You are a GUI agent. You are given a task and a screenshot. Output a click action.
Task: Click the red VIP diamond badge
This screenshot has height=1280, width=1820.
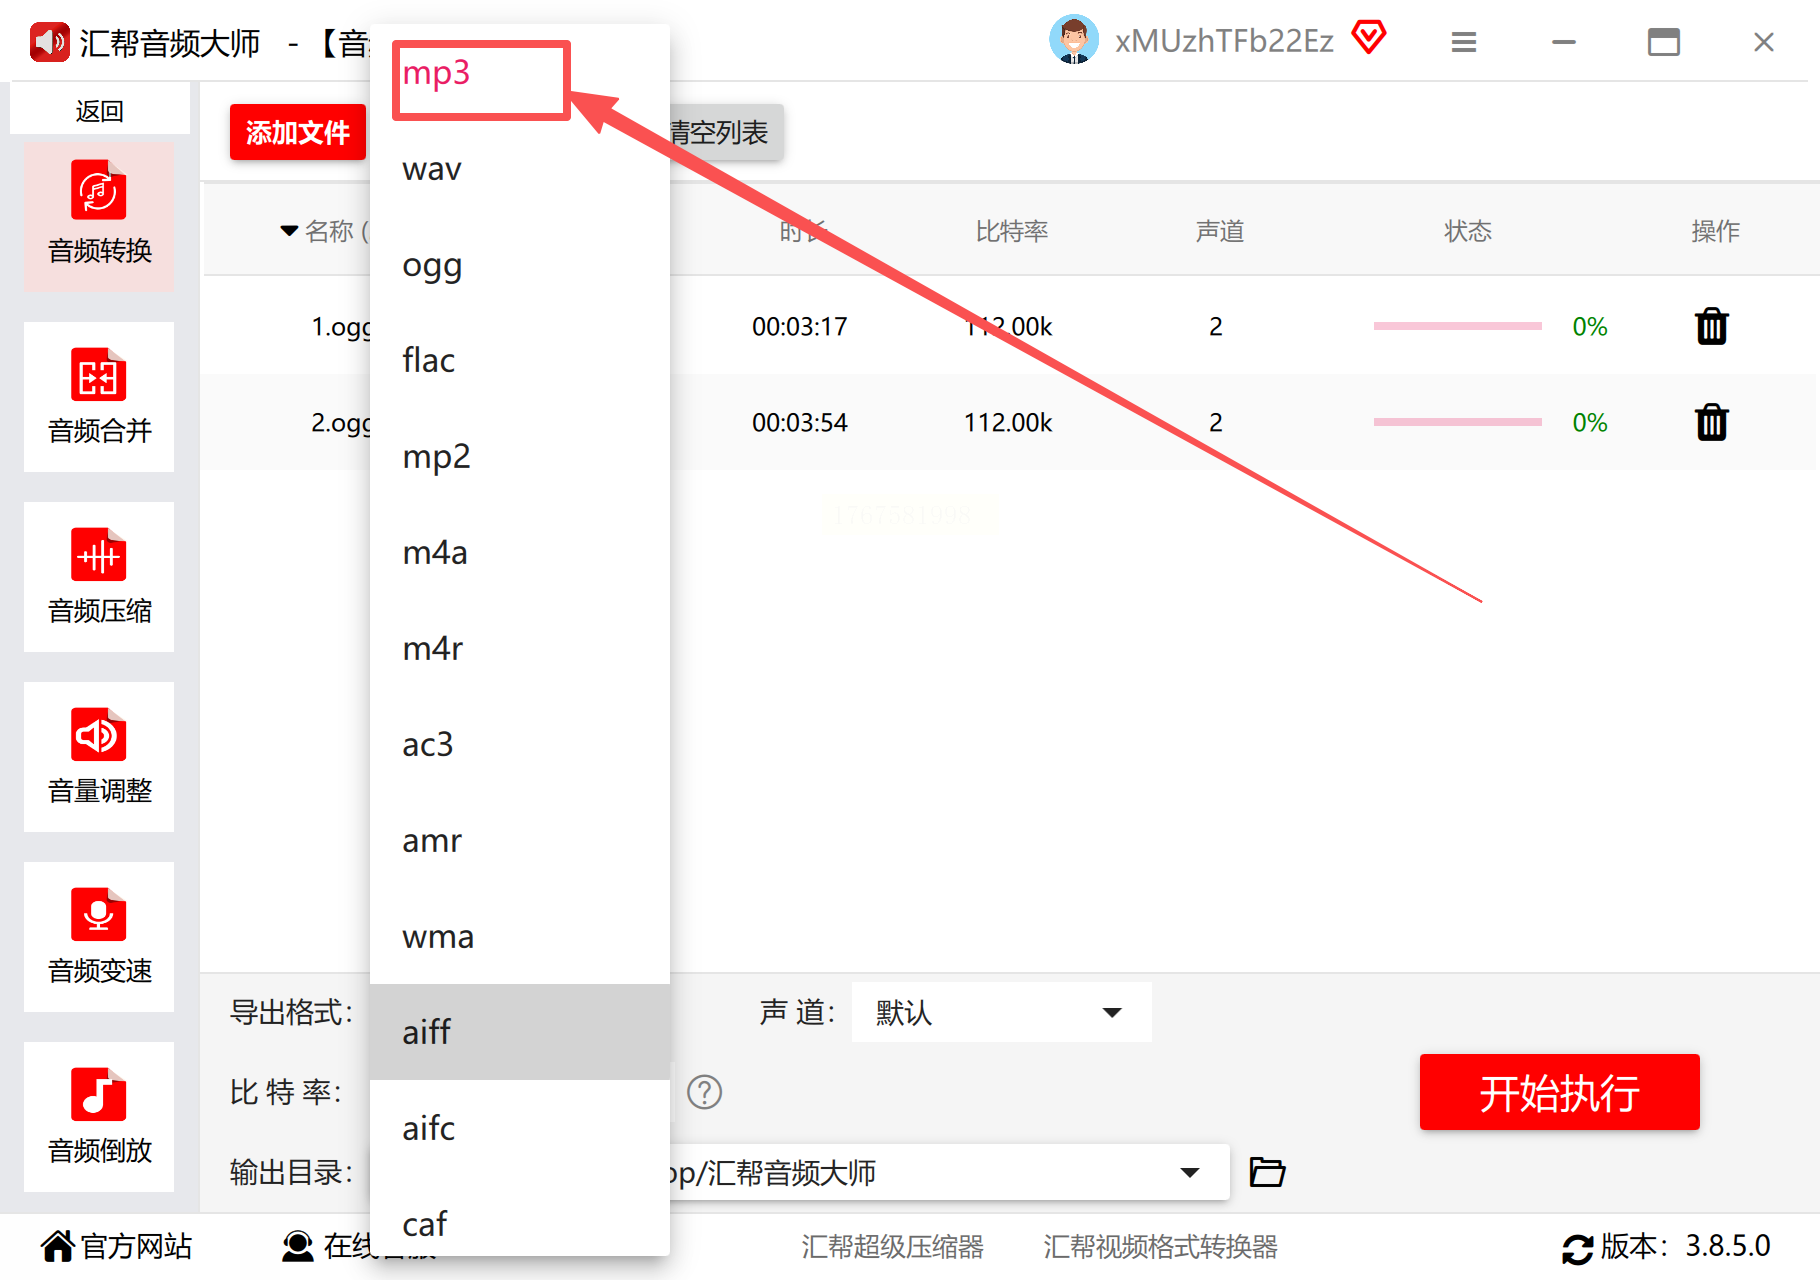(x=1369, y=38)
